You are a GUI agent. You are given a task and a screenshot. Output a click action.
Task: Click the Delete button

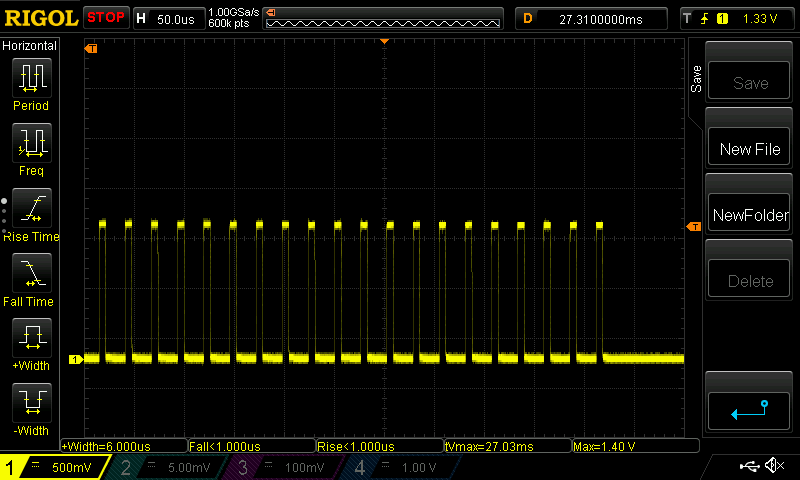[748, 280]
